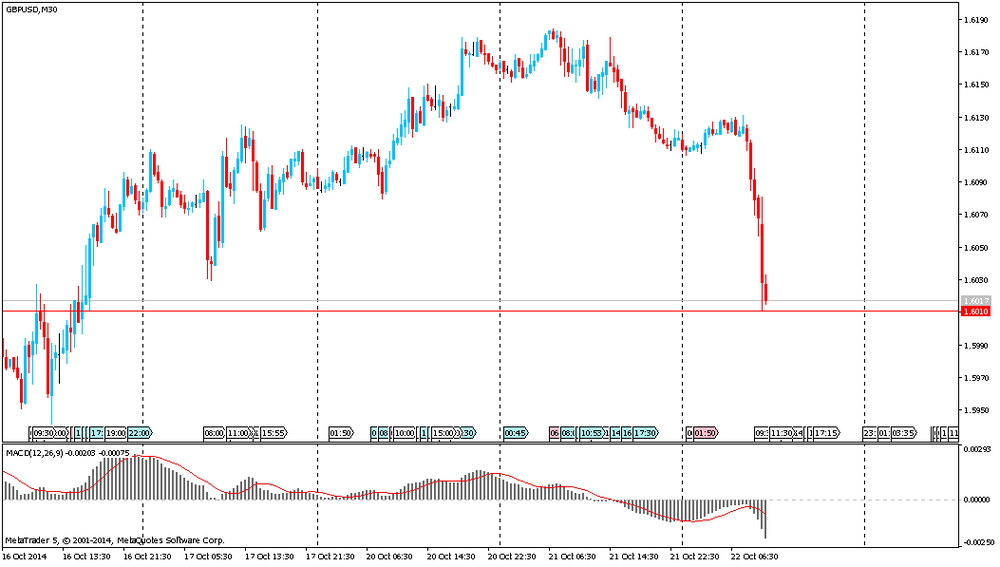The height and width of the screenshot is (567, 1000).
Task: Select the 17:15 event marker
Action: 827,433
